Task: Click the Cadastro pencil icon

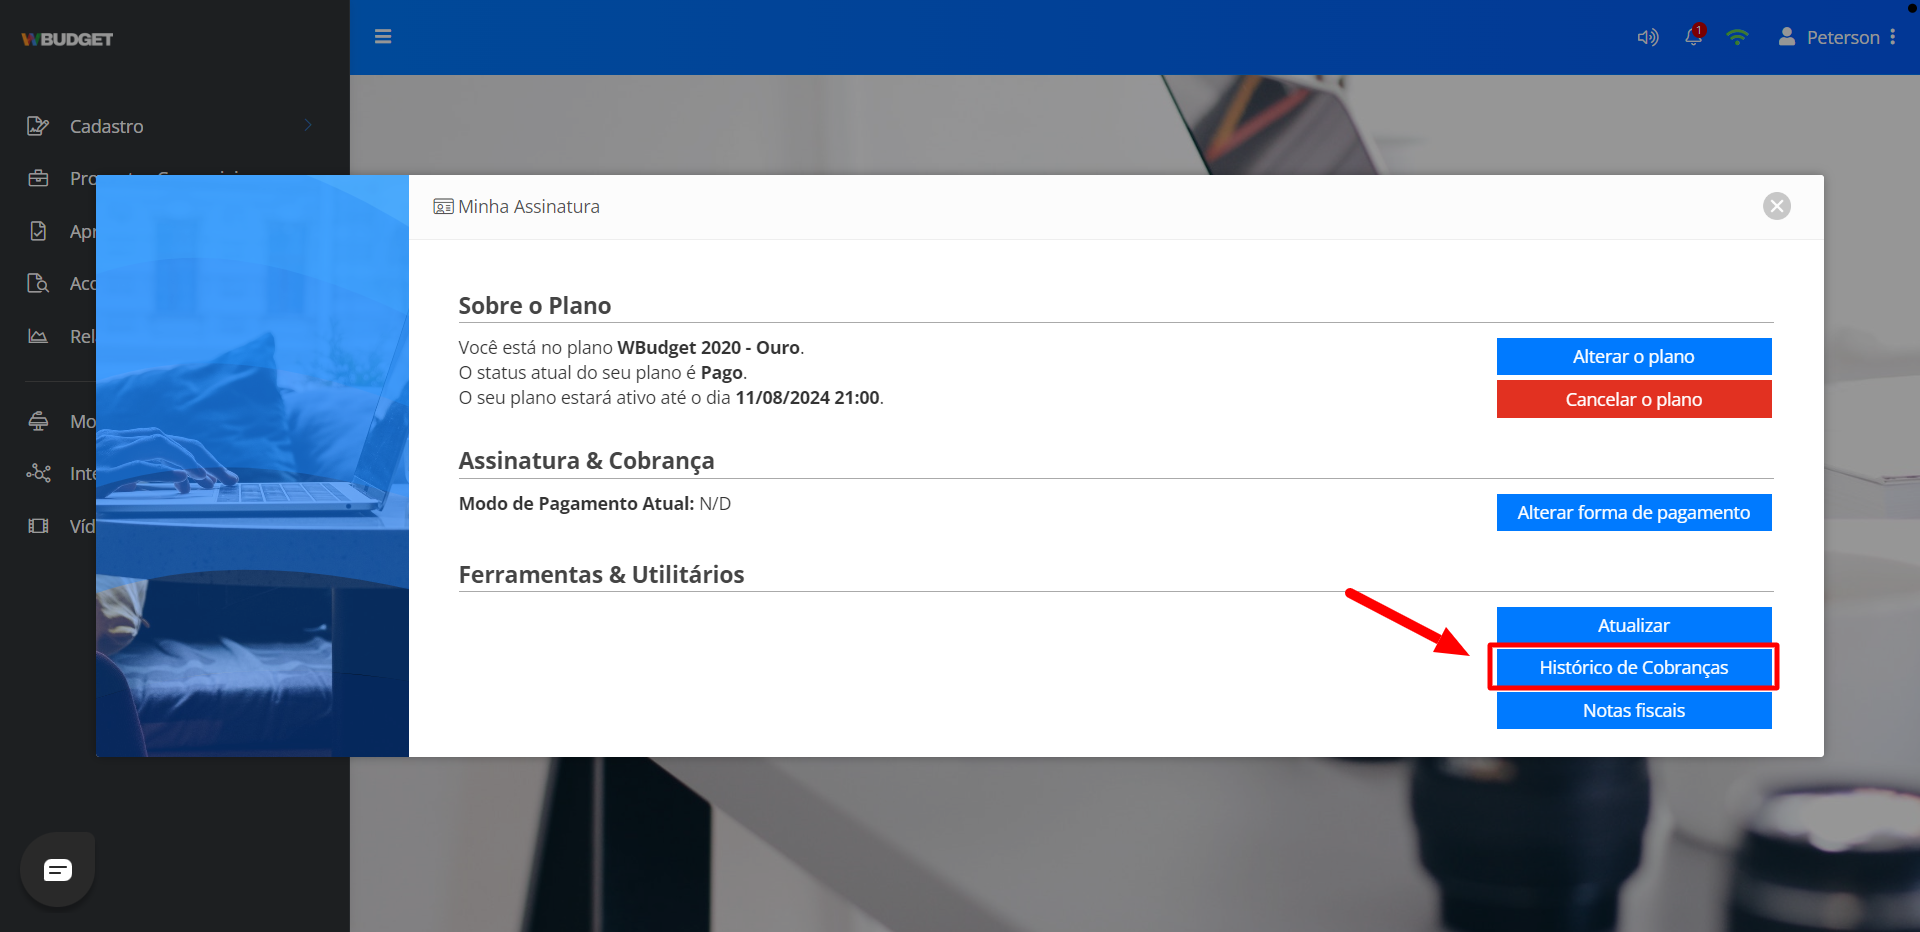Action: click(x=38, y=126)
